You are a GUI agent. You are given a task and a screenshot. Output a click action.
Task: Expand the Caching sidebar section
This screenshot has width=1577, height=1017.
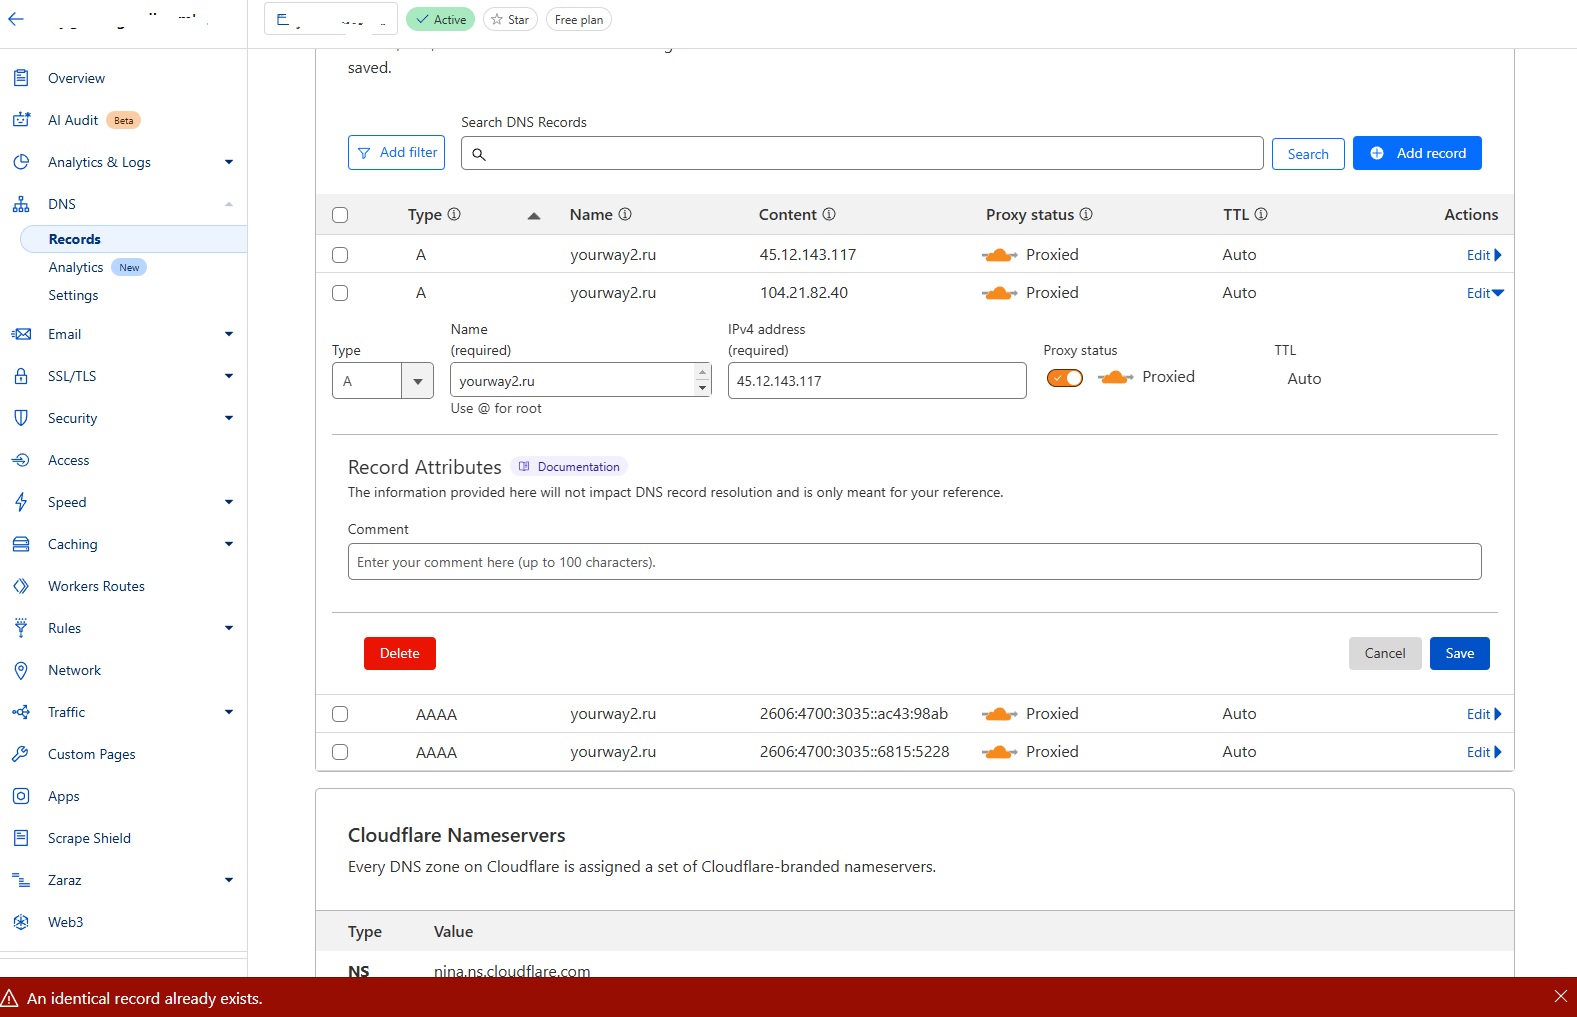[x=229, y=544]
